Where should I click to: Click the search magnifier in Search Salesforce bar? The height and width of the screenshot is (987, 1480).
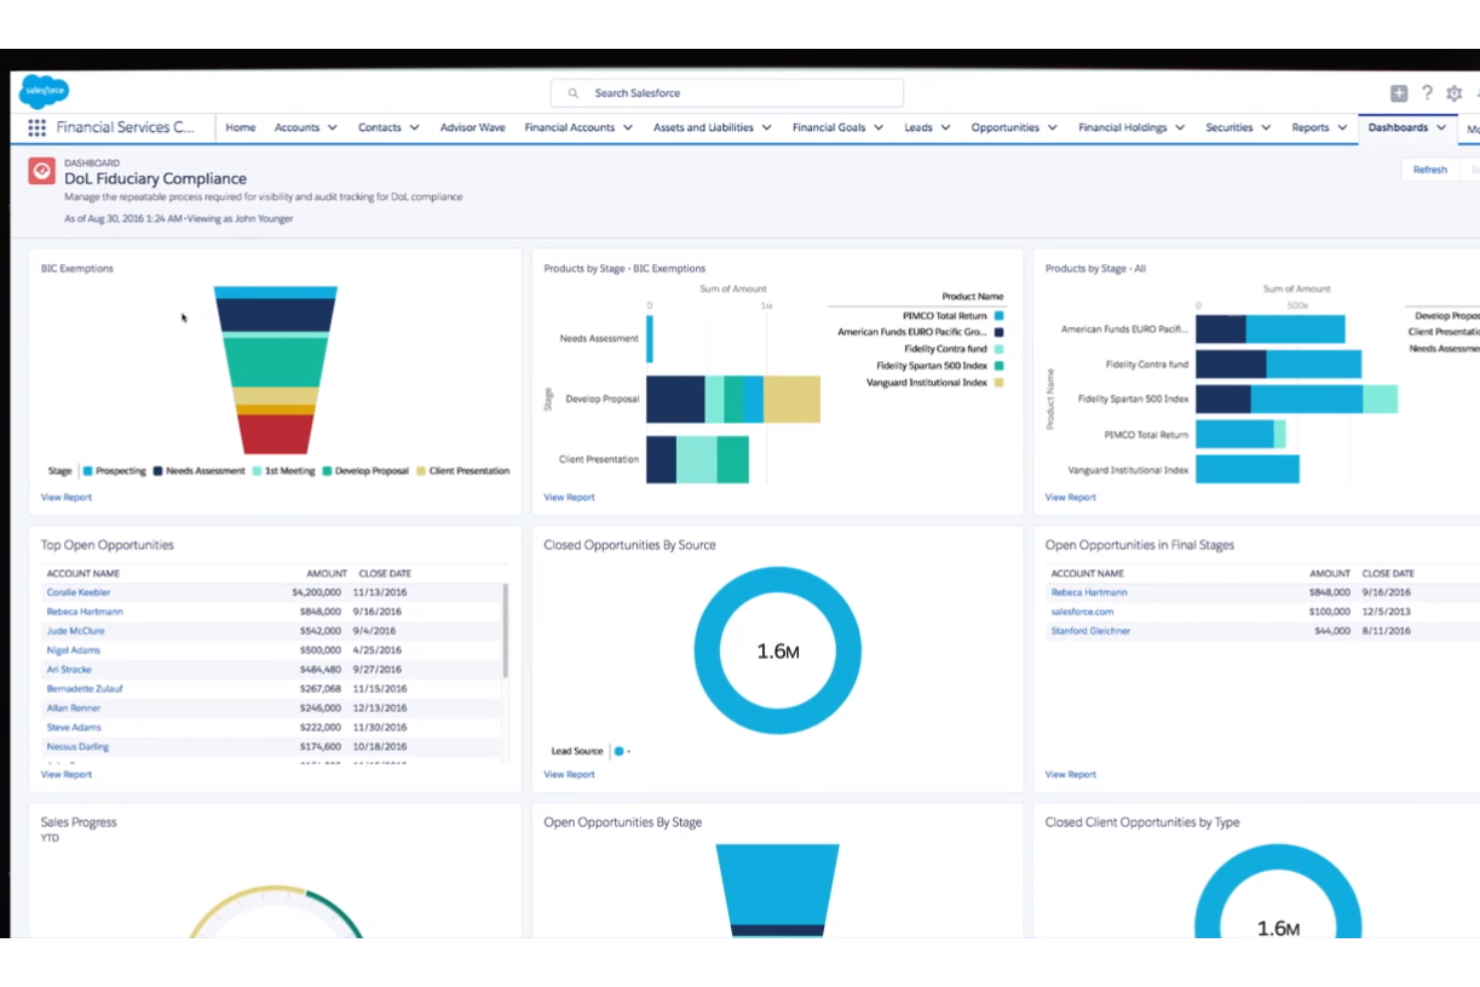[573, 93]
